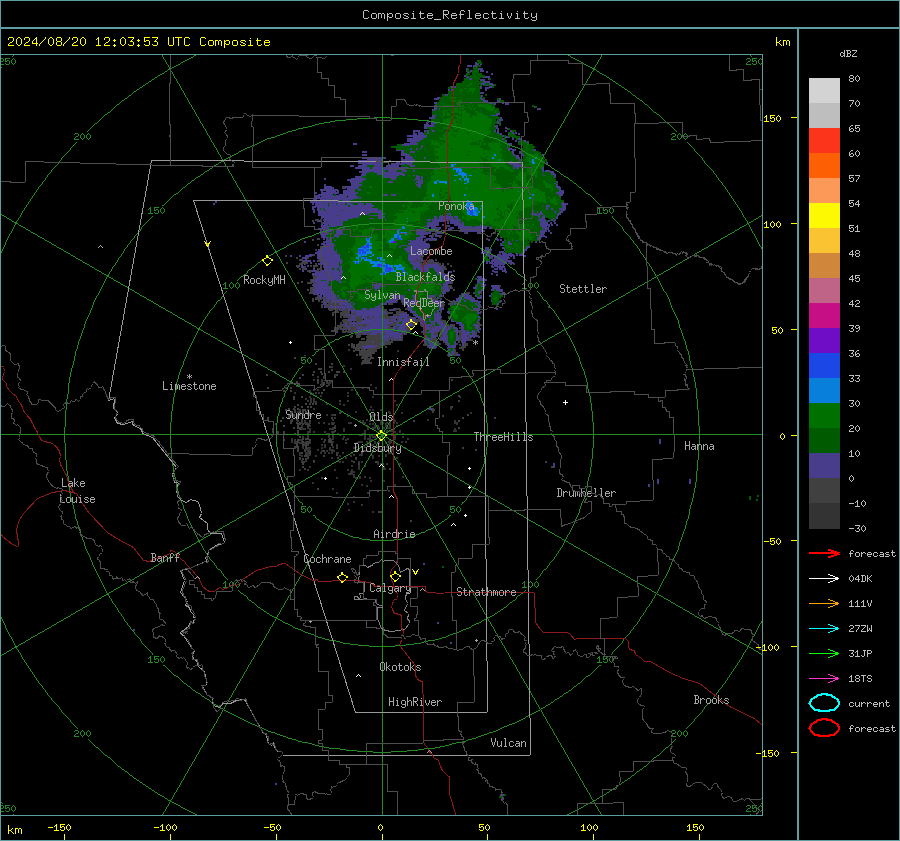This screenshot has width=900, height=841.
Task: Click the red forecast arrow in legend
Action: [x=824, y=553]
